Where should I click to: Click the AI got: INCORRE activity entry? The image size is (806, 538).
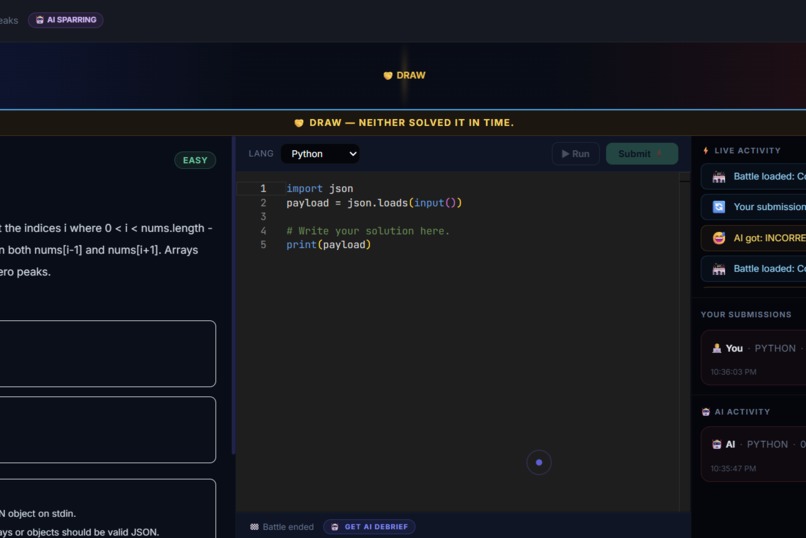(754, 238)
